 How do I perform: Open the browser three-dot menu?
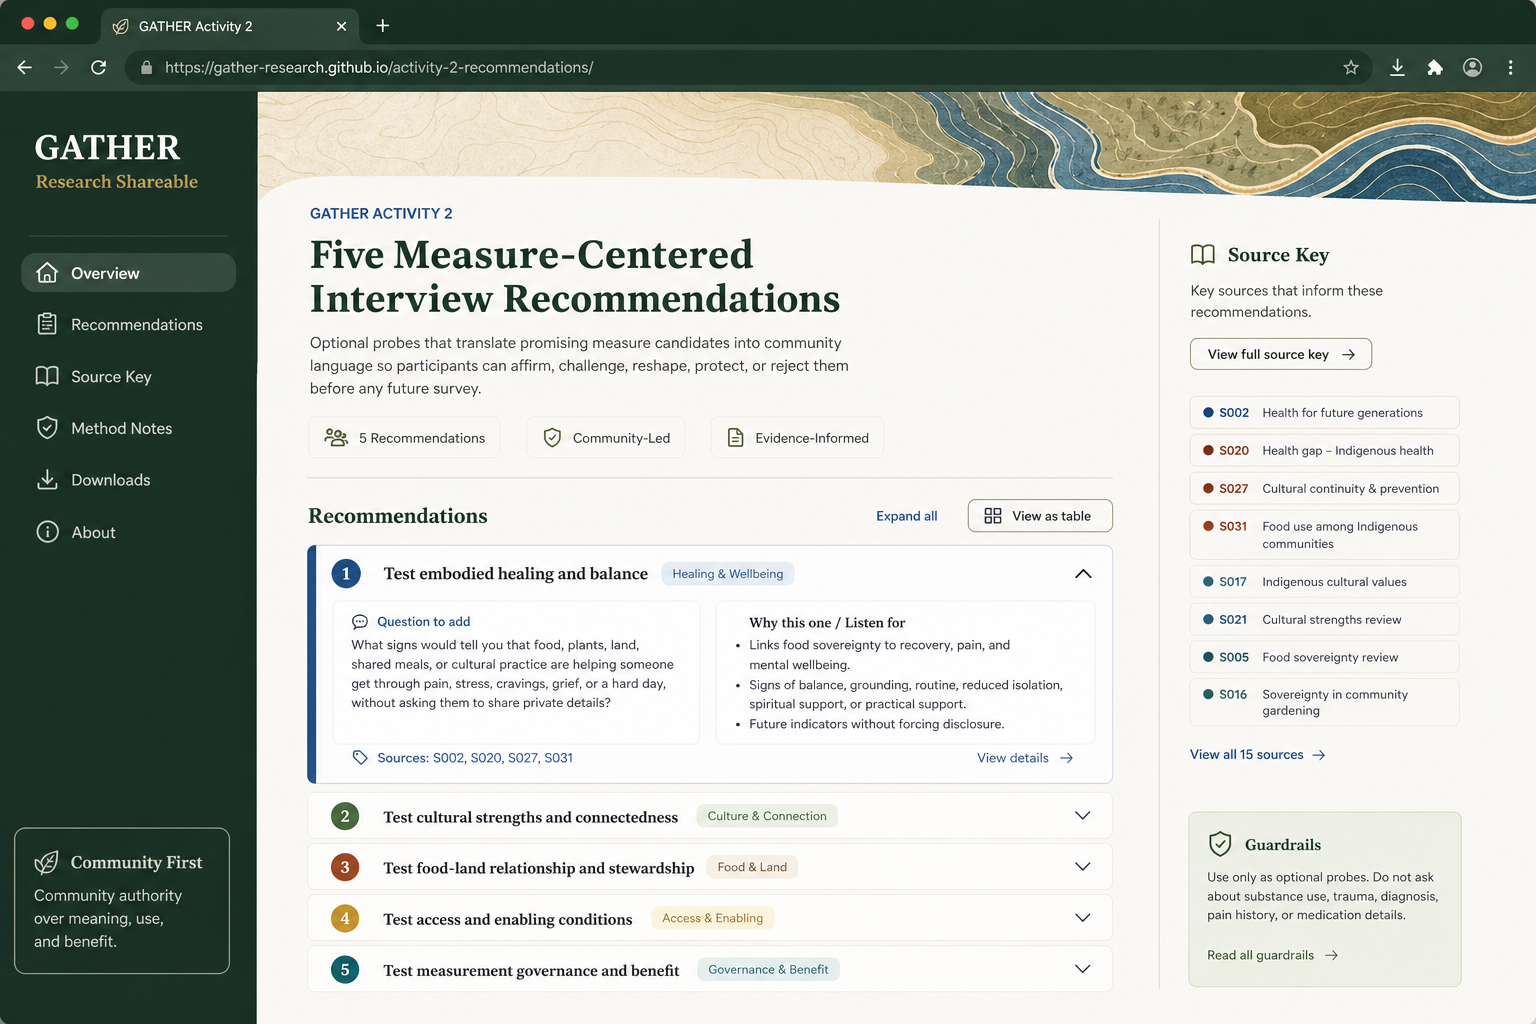(x=1510, y=67)
